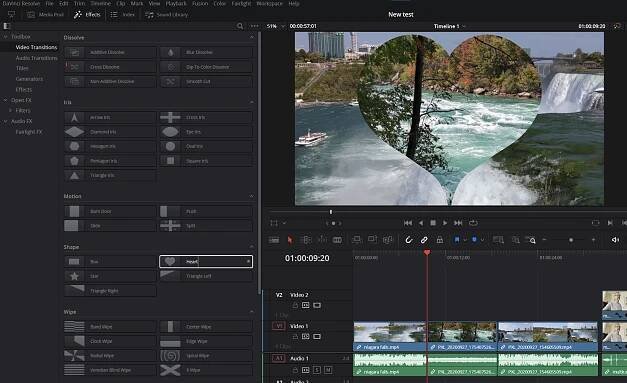Click the X Wipe transition icon
Viewport: 627px width, 383px height.
(170, 370)
